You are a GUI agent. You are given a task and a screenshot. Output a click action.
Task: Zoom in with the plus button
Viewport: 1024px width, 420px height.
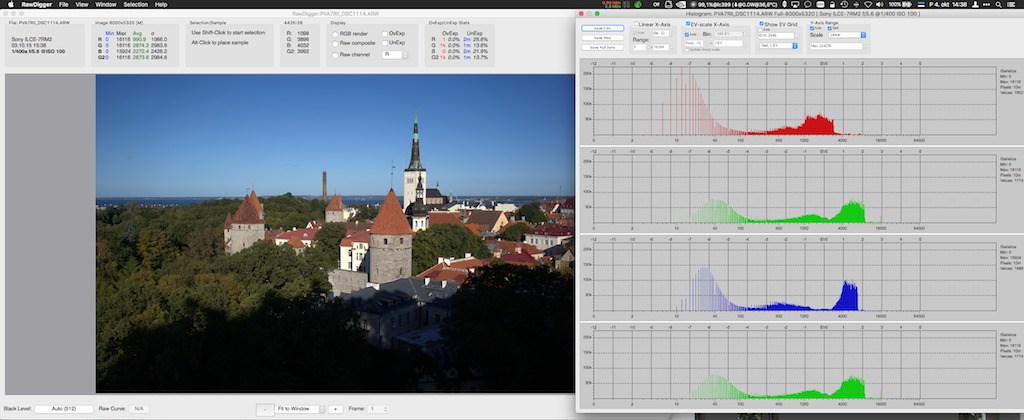click(x=335, y=409)
